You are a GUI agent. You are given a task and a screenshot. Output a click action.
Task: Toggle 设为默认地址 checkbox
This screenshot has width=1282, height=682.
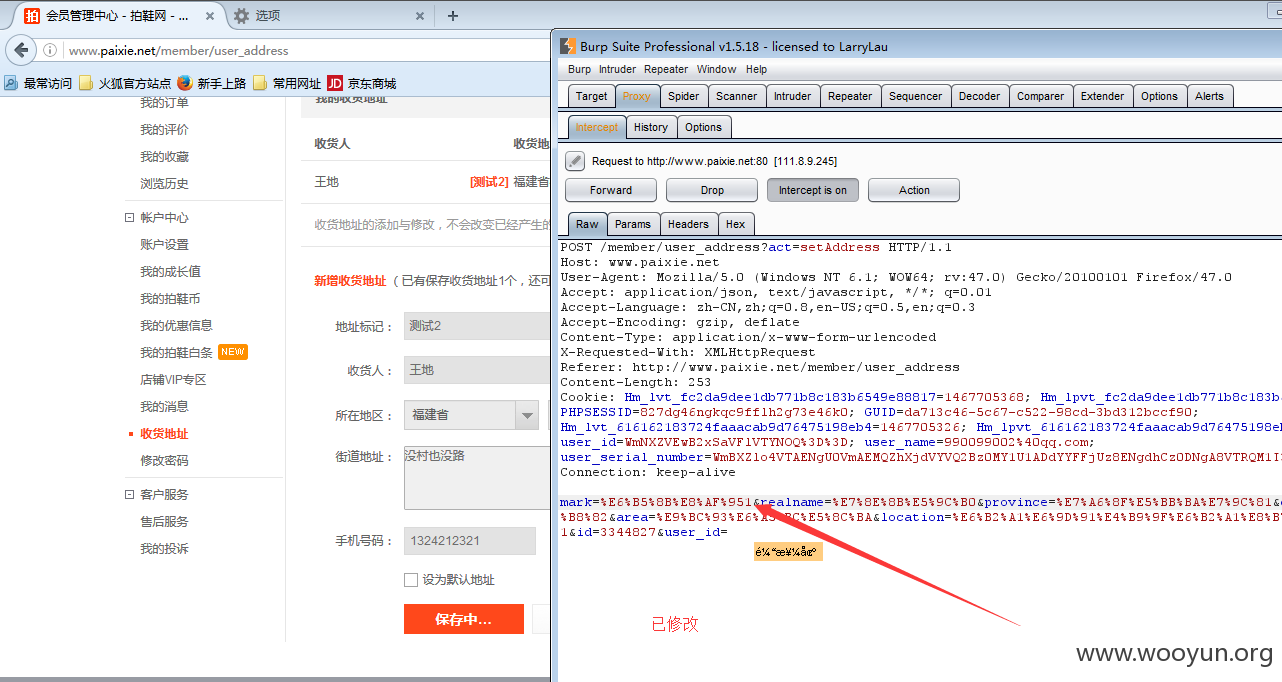click(x=411, y=579)
